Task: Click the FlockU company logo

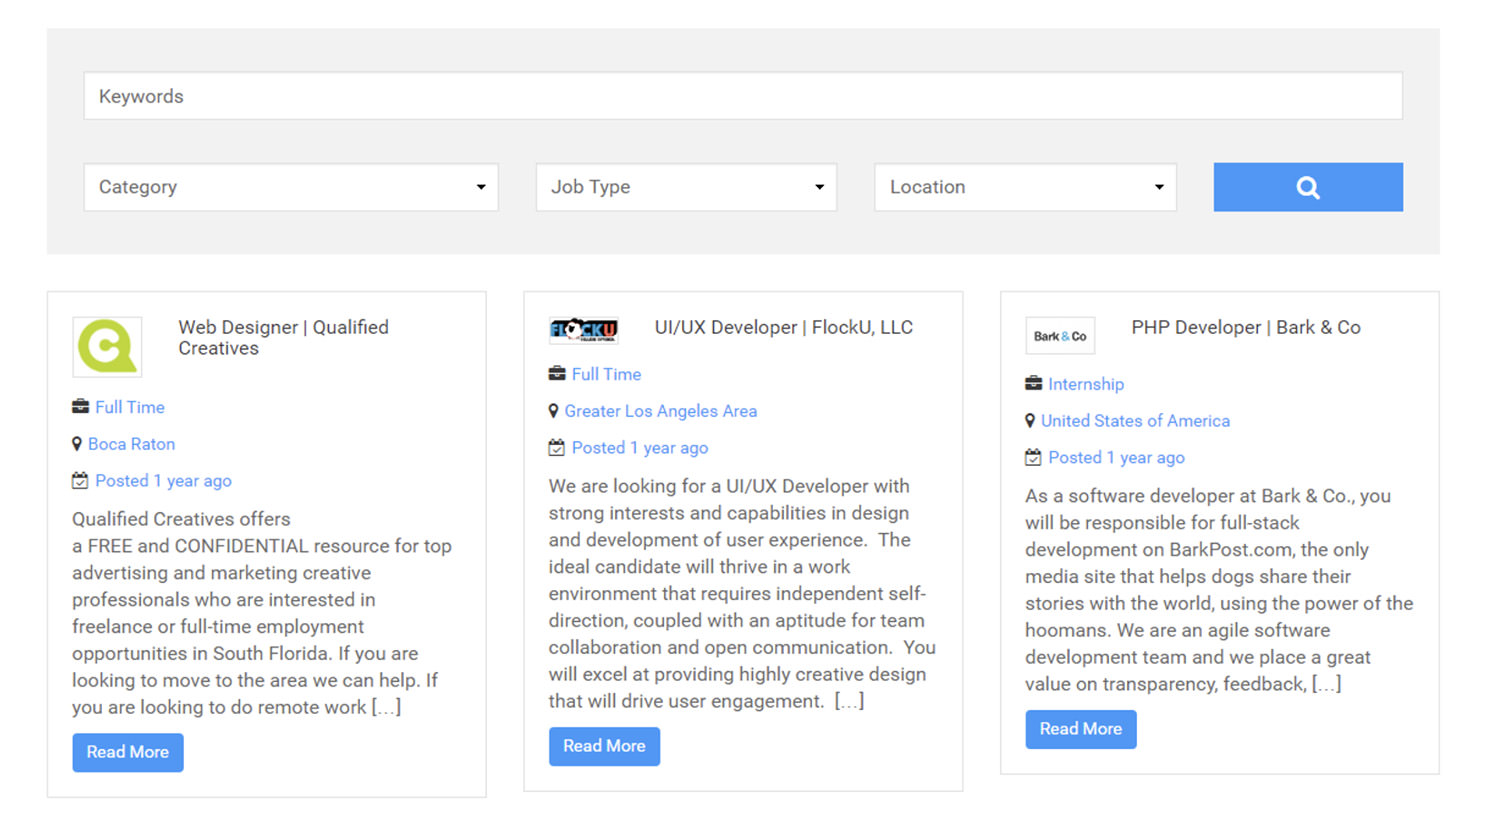Action: point(584,330)
